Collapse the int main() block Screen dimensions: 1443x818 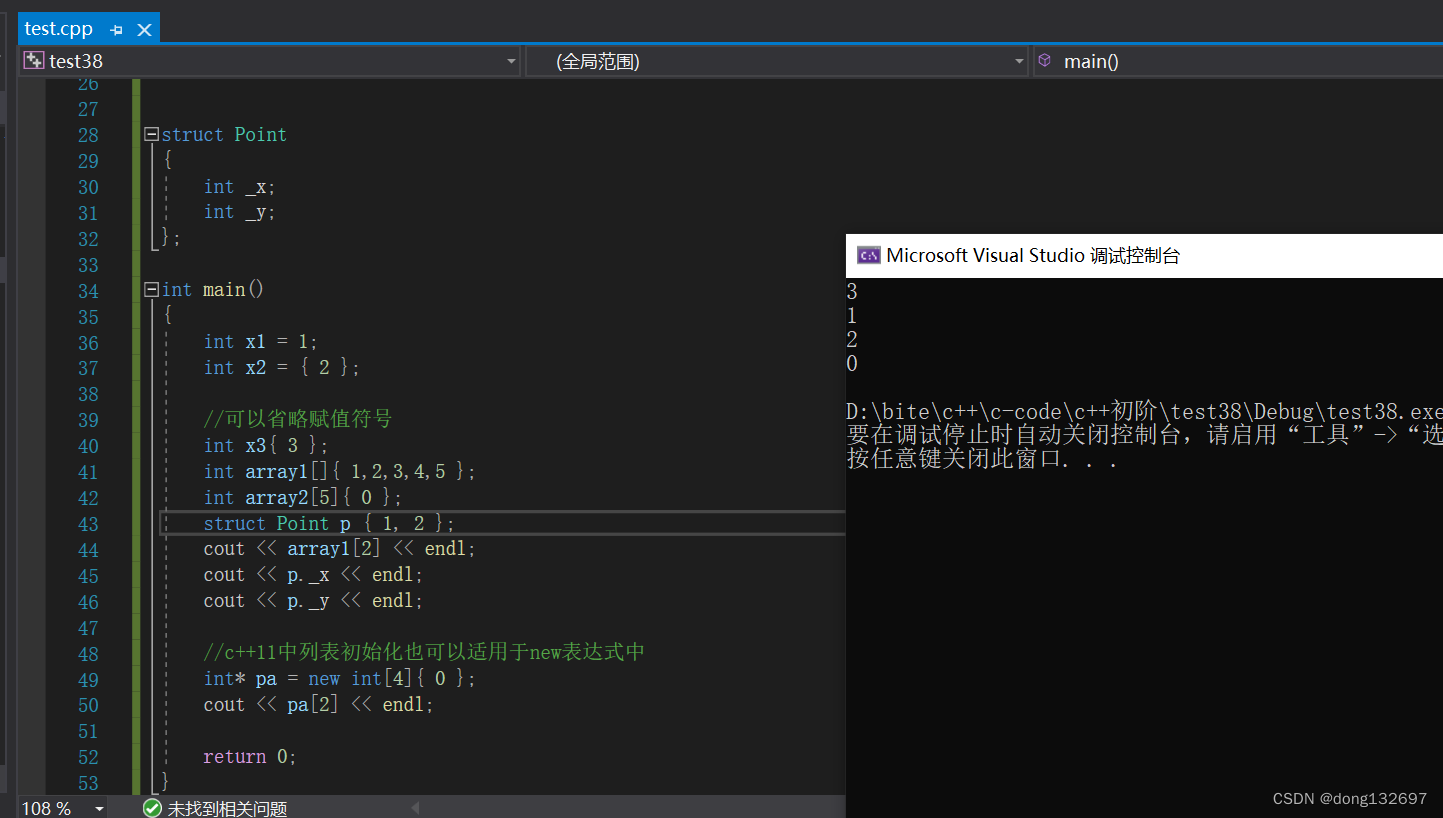click(x=151, y=289)
